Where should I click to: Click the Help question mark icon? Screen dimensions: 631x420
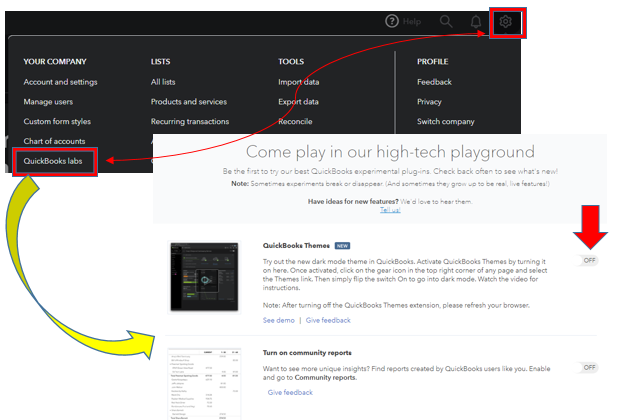click(x=392, y=21)
